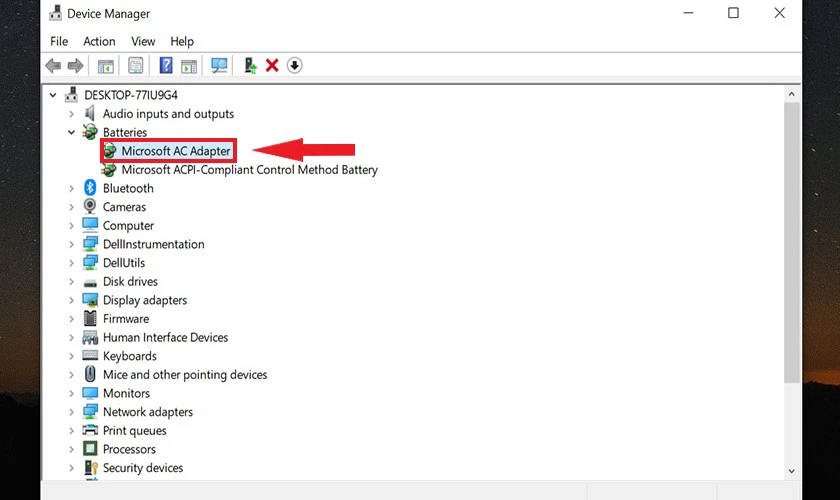The width and height of the screenshot is (840, 500).
Task: Click the Cameras webcam icon
Action: [90, 206]
